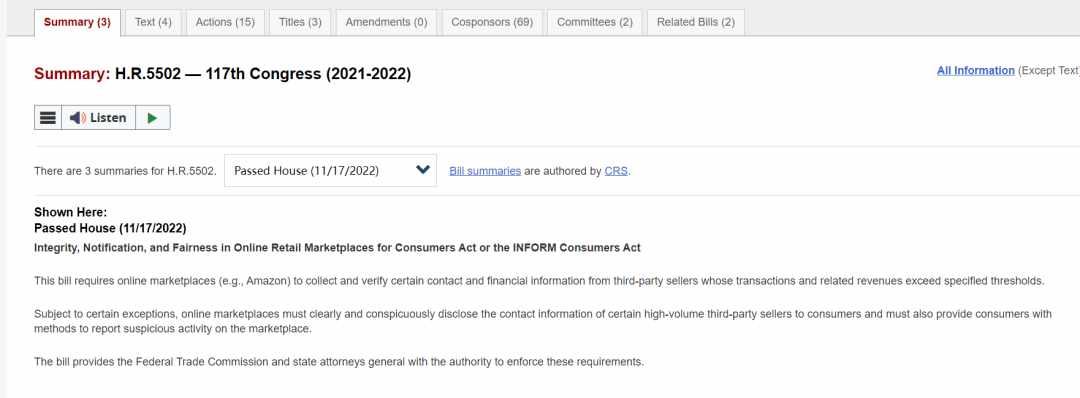Open the Related Bills (2) tab
The height and width of the screenshot is (398, 1080).
tap(696, 22)
